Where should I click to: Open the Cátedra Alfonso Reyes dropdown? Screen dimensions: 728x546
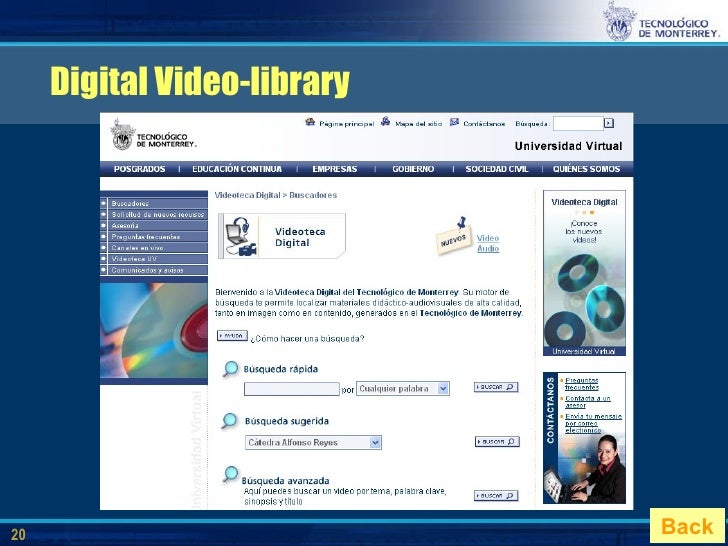click(x=313, y=442)
